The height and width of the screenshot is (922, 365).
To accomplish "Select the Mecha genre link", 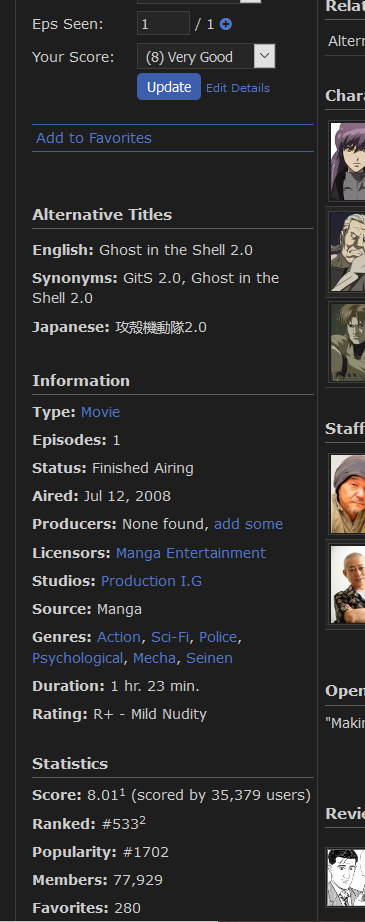I will tap(154, 659).
